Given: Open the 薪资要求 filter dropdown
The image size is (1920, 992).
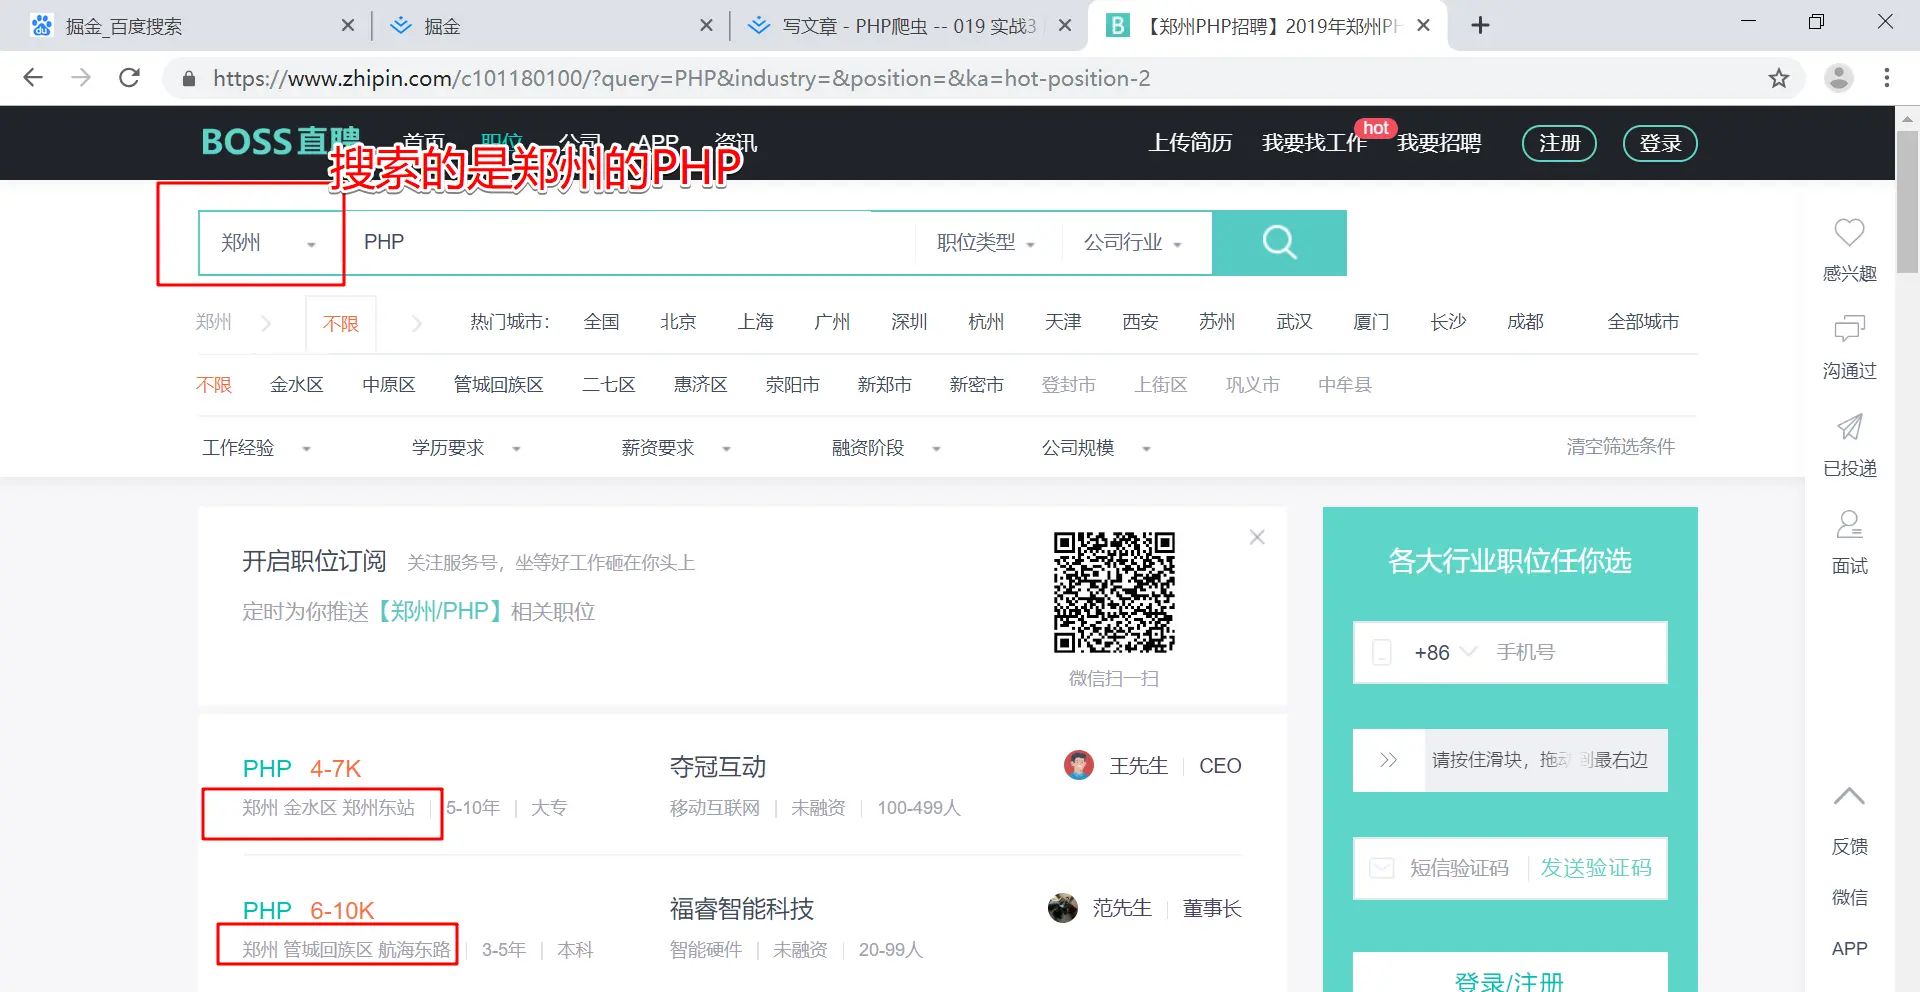Looking at the screenshot, I should click(x=677, y=448).
